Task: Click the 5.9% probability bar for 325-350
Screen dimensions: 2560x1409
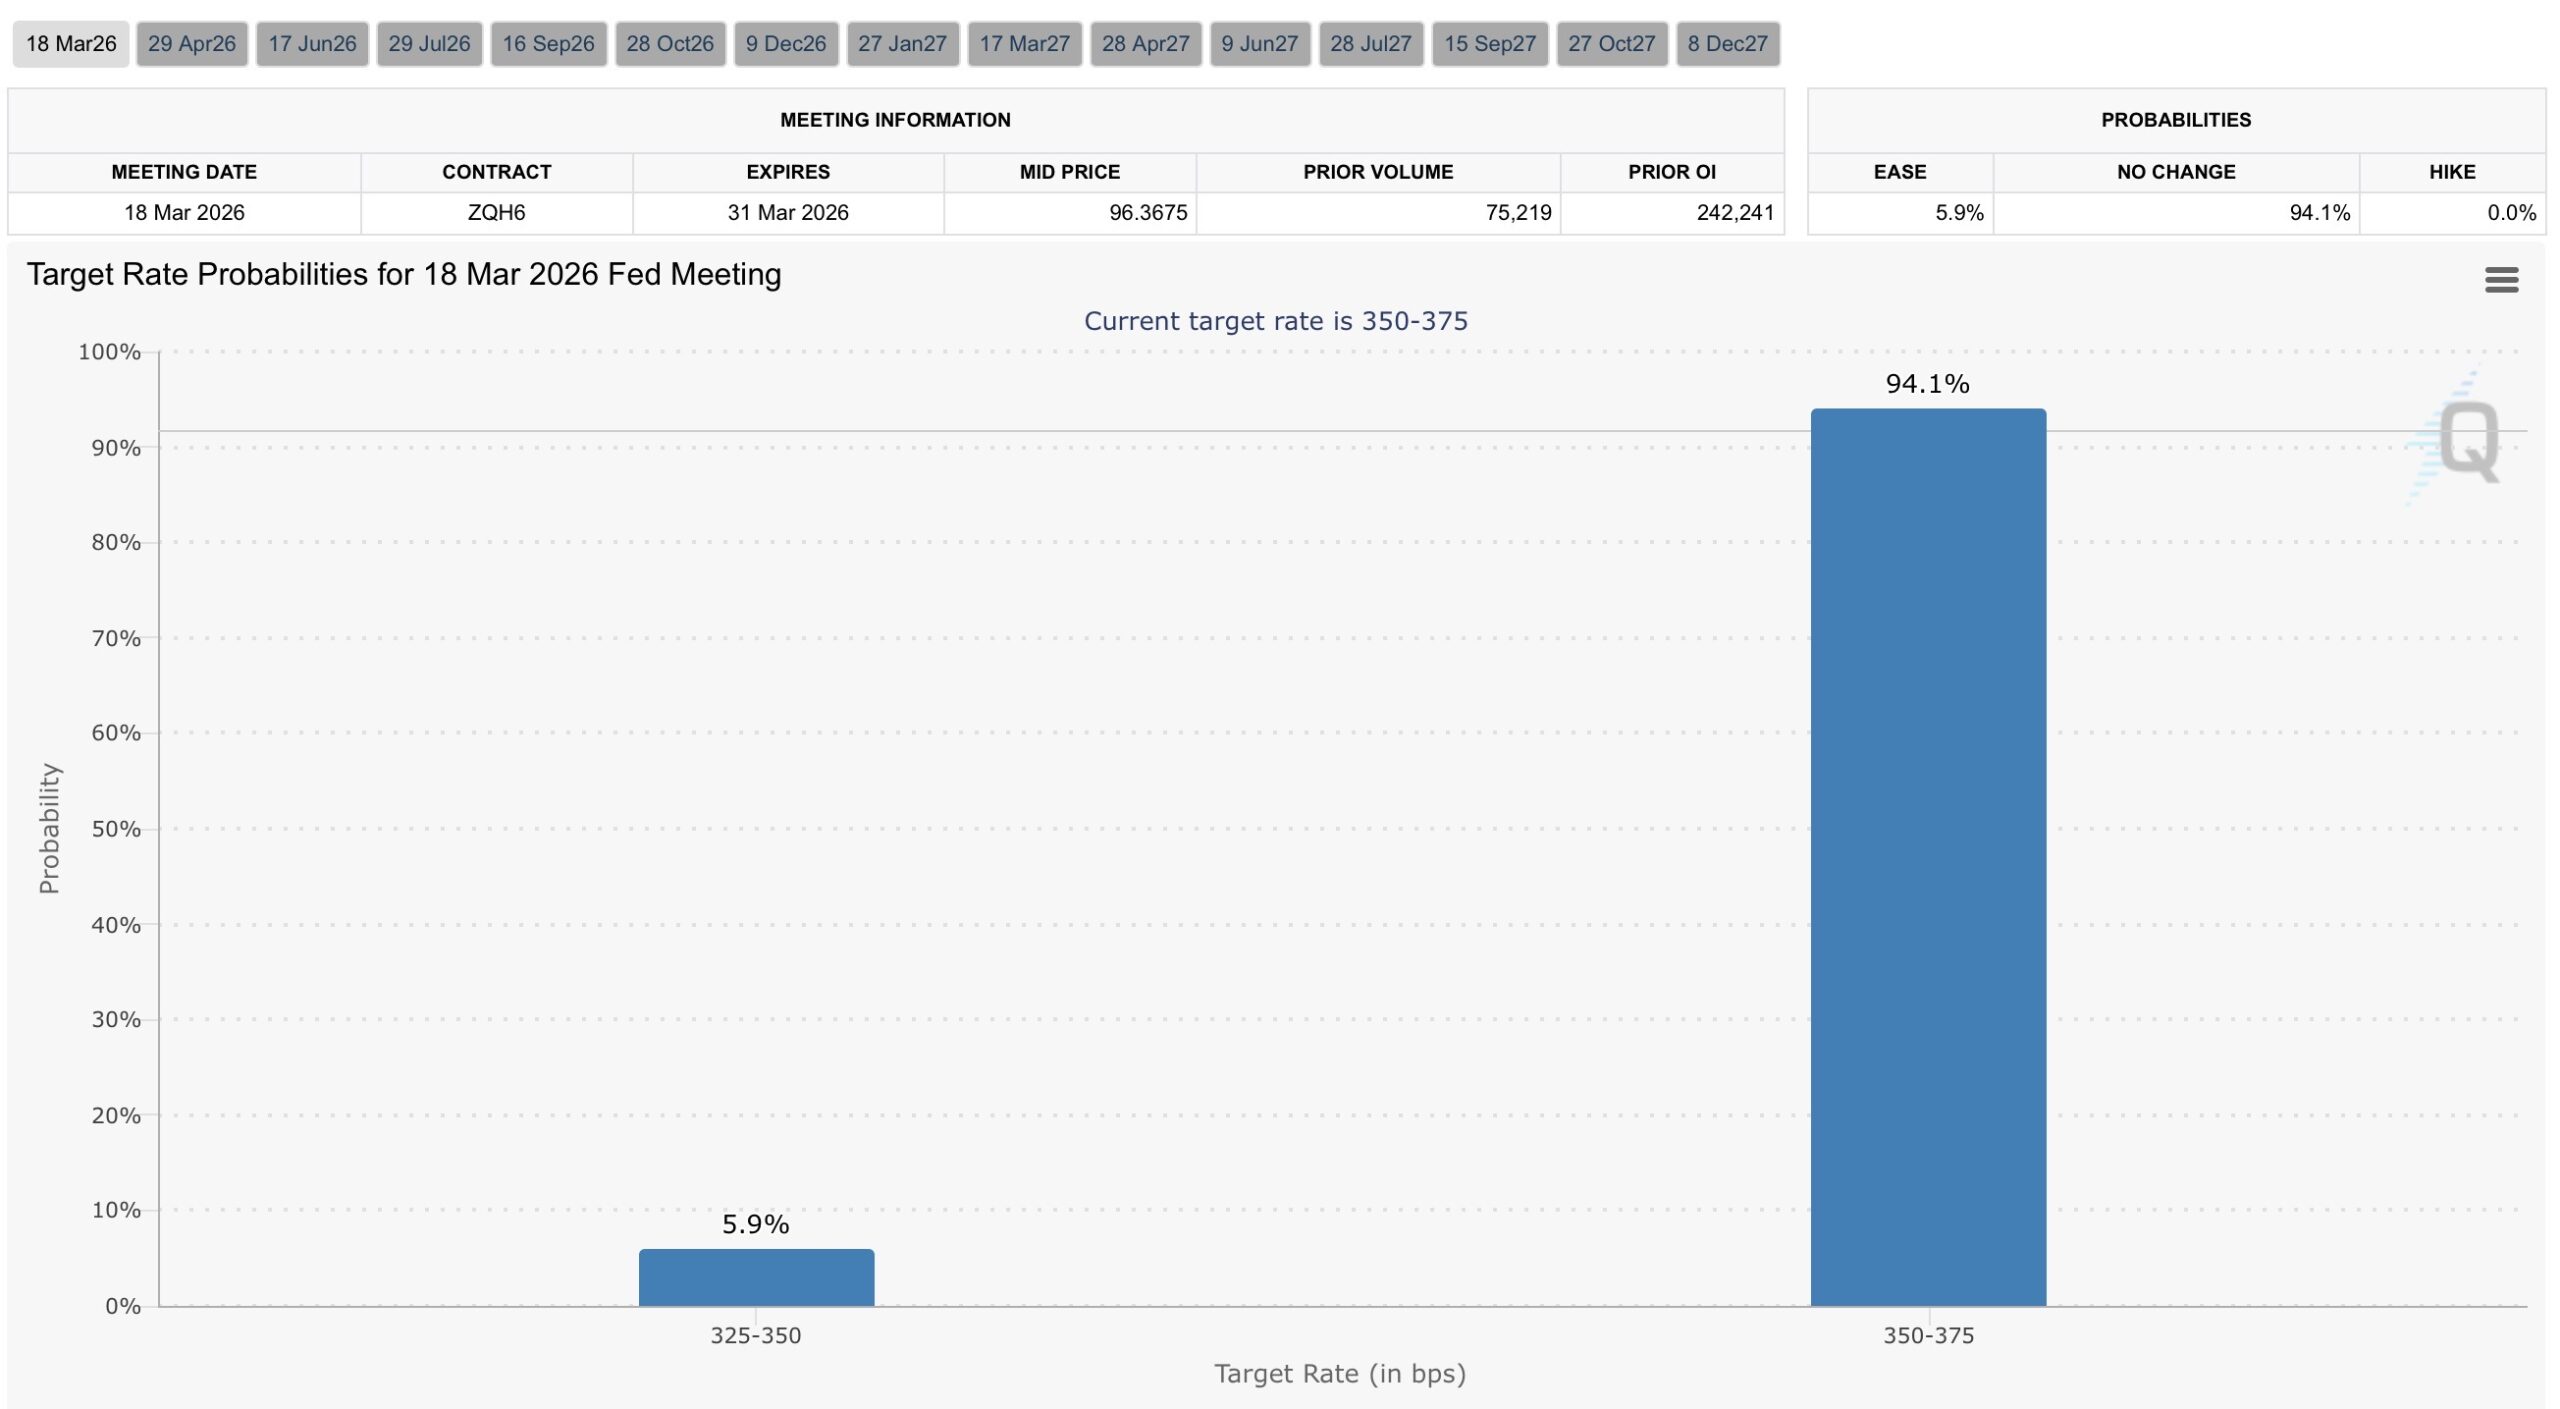Action: coord(757,1275)
